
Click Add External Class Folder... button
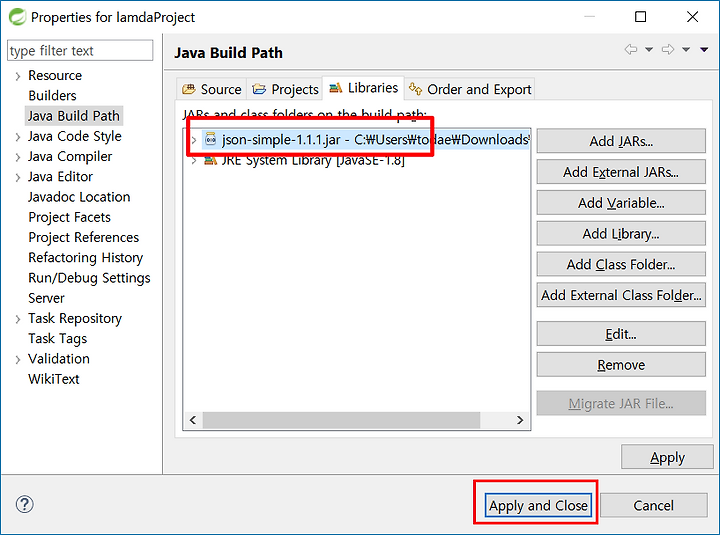pyautogui.click(x=621, y=295)
